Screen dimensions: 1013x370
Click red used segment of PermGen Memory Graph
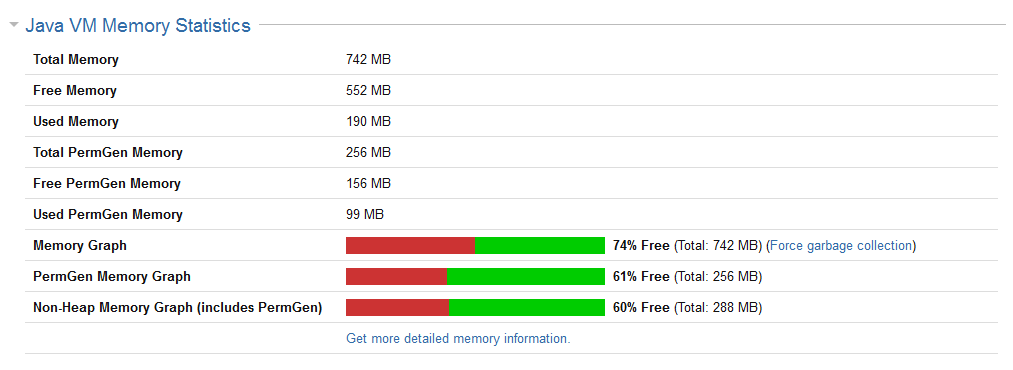pyautogui.click(x=397, y=276)
